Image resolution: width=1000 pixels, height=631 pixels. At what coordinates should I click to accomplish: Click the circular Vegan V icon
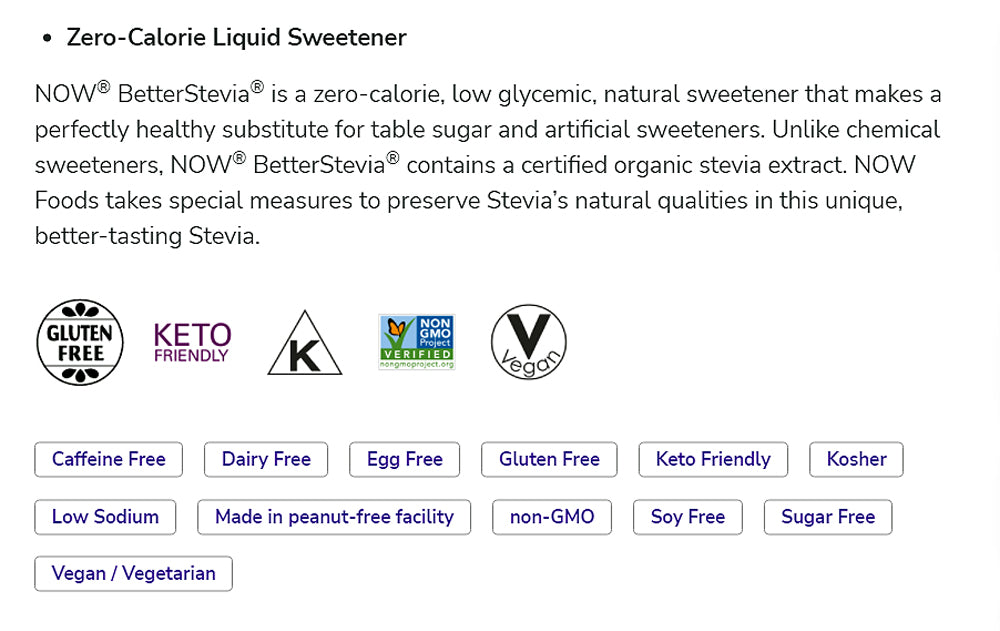click(x=529, y=341)
